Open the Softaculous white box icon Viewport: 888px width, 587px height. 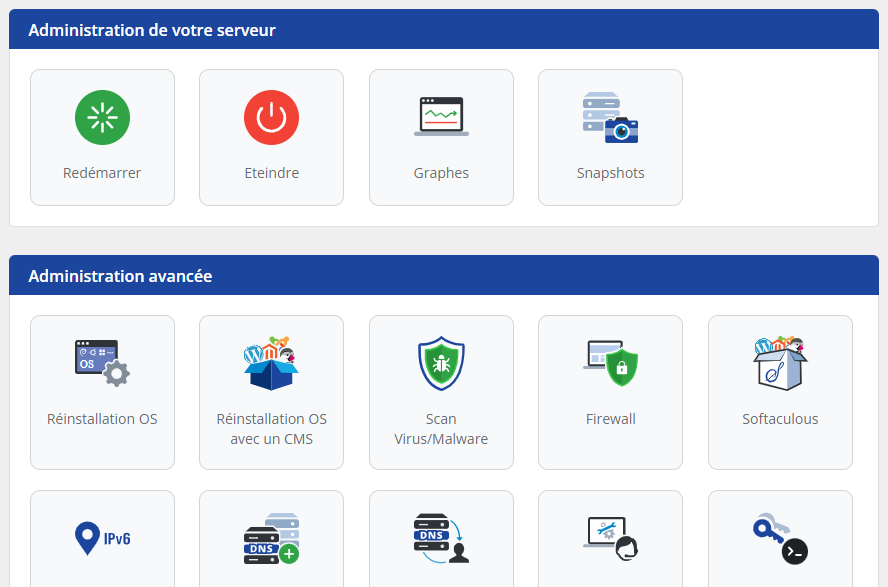tap(780, 363)
